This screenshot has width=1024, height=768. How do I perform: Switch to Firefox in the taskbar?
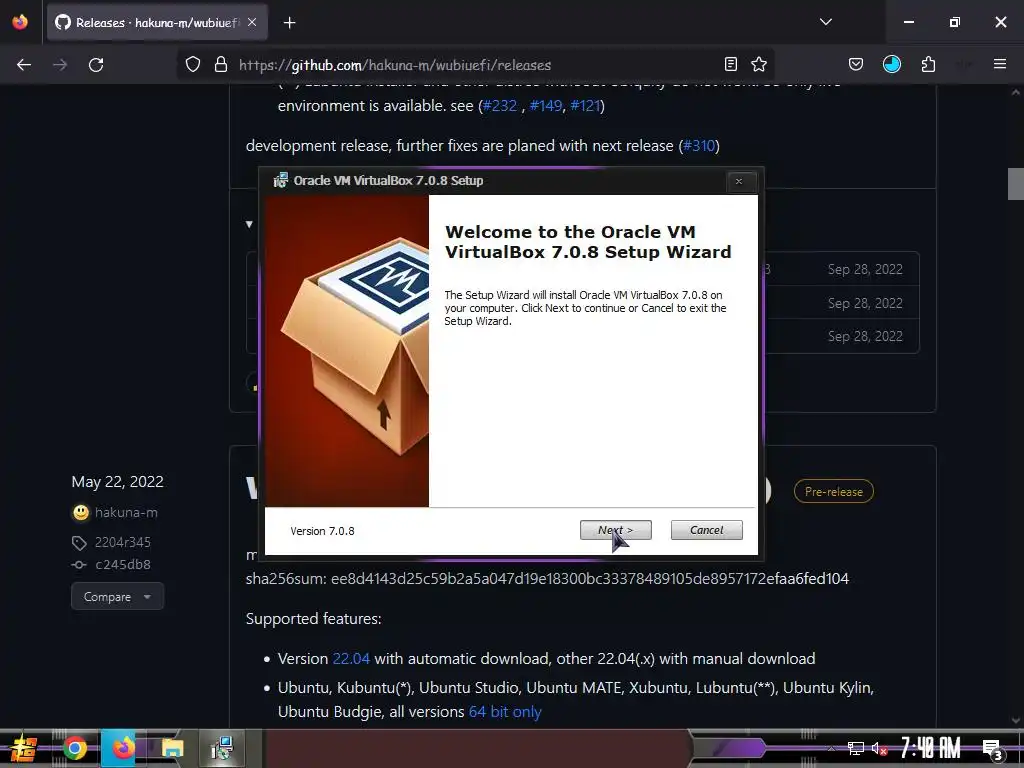(x=123, y=748)
